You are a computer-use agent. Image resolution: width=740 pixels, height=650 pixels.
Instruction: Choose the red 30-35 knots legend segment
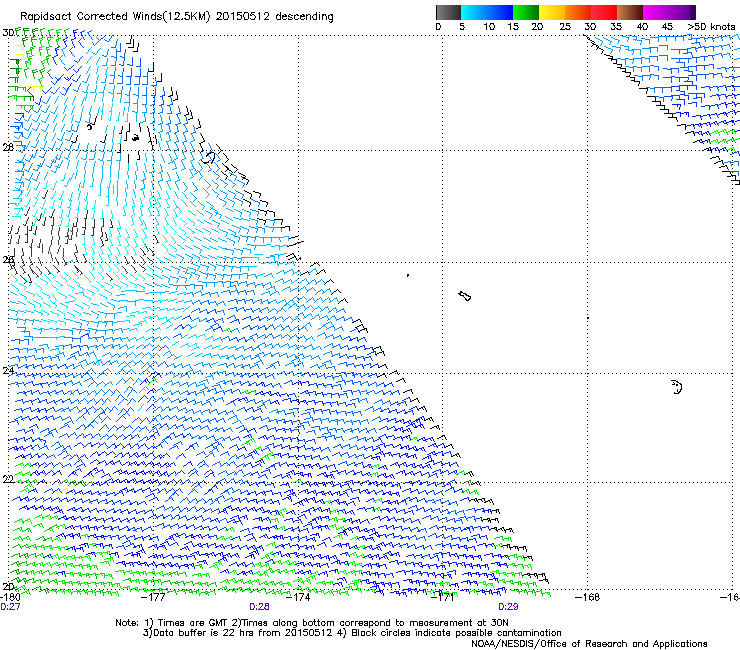[x=604, y=12]
